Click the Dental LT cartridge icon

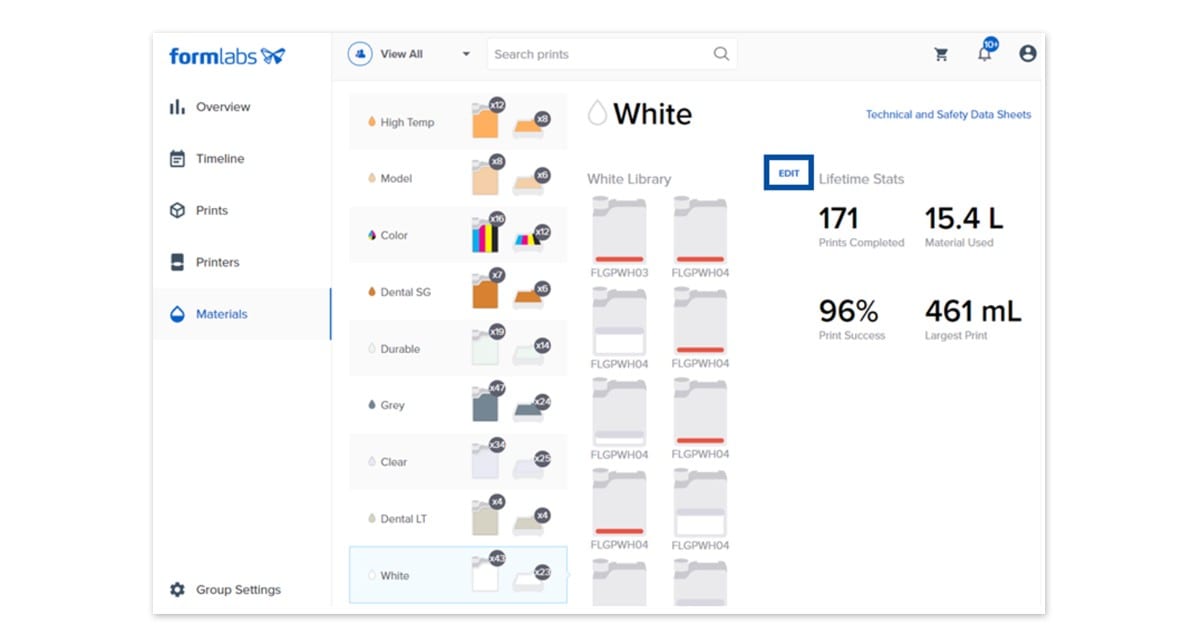[484, 518]
